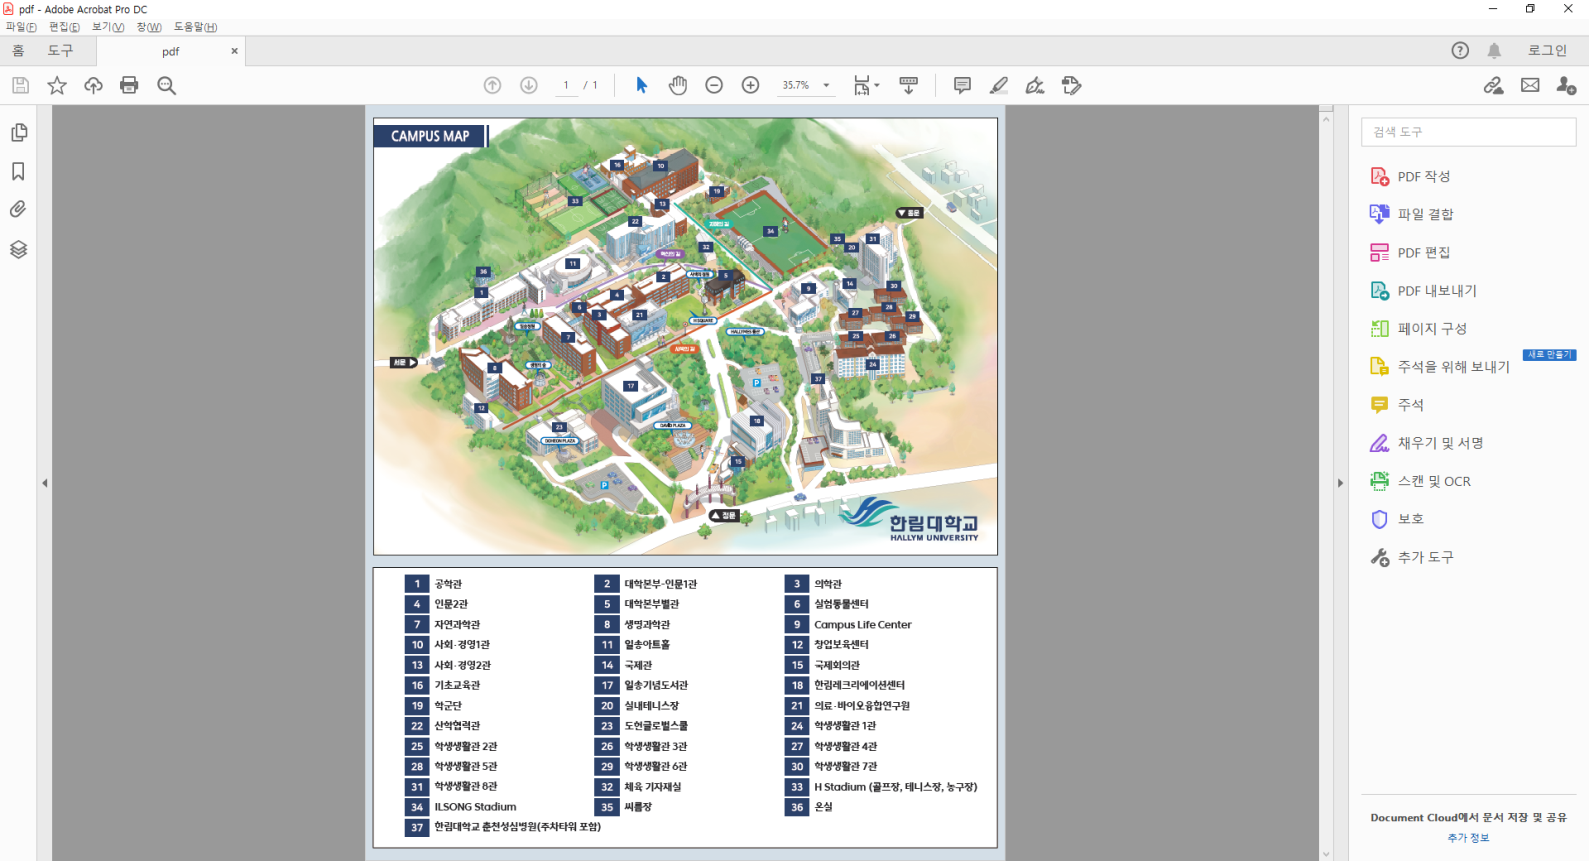Viewport: 1589px width, 861px height.
Task: Open the bookmarks panel
Action: click(18, 172)
